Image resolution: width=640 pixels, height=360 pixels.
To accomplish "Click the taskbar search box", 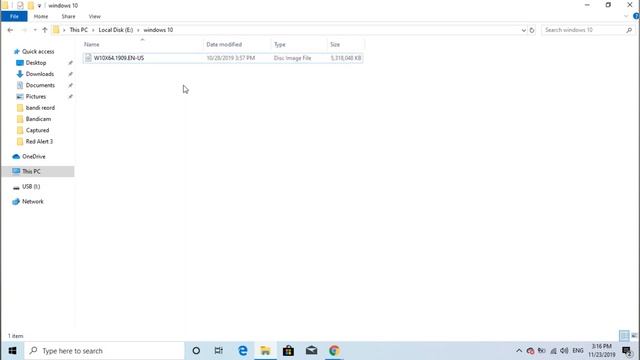I will click(104, 351).
